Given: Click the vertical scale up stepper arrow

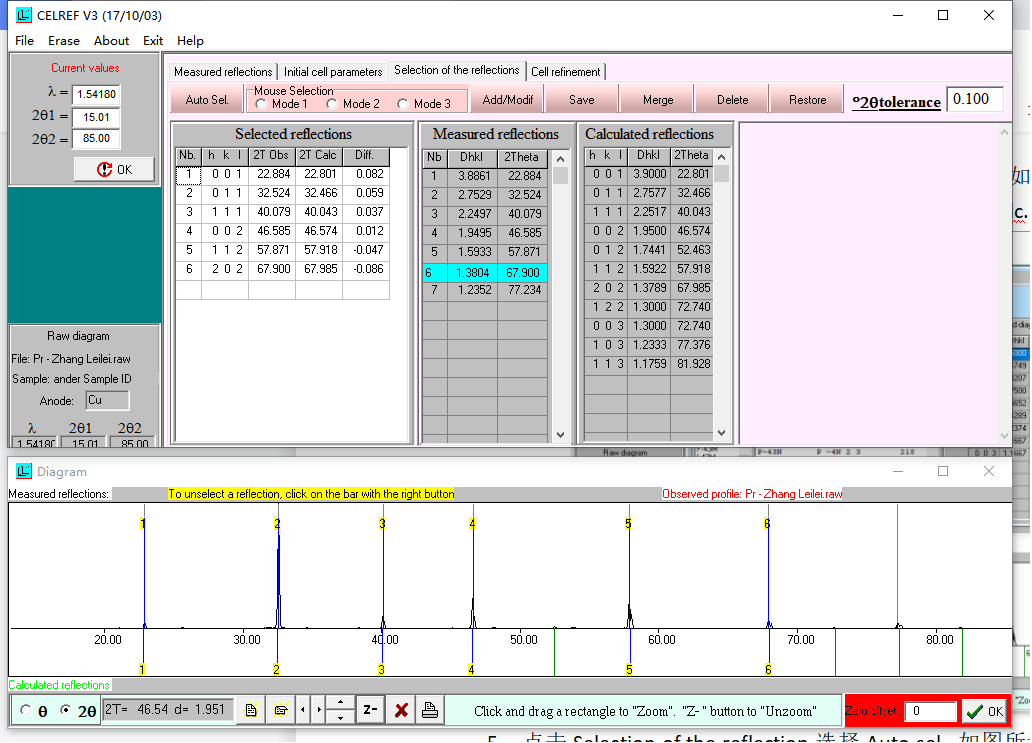Looking at the screenshot, I should click(x=341, y=703).
